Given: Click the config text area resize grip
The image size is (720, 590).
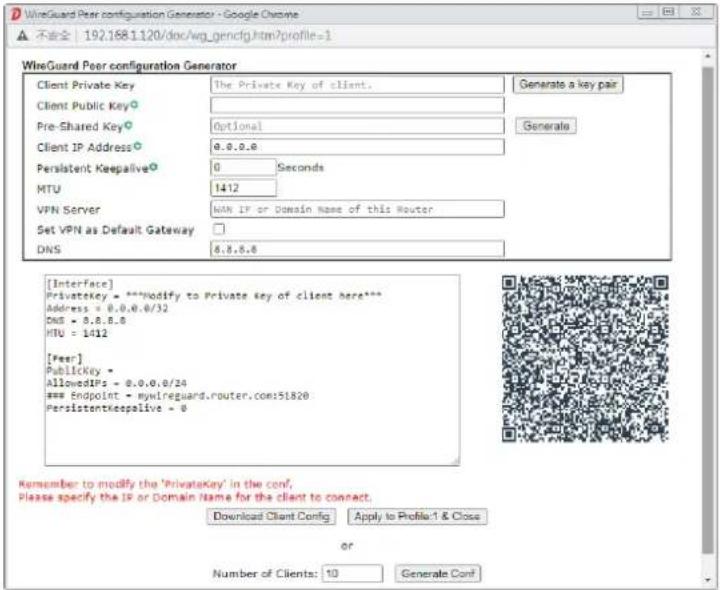Looking at the screenshot, I should 455,461.
